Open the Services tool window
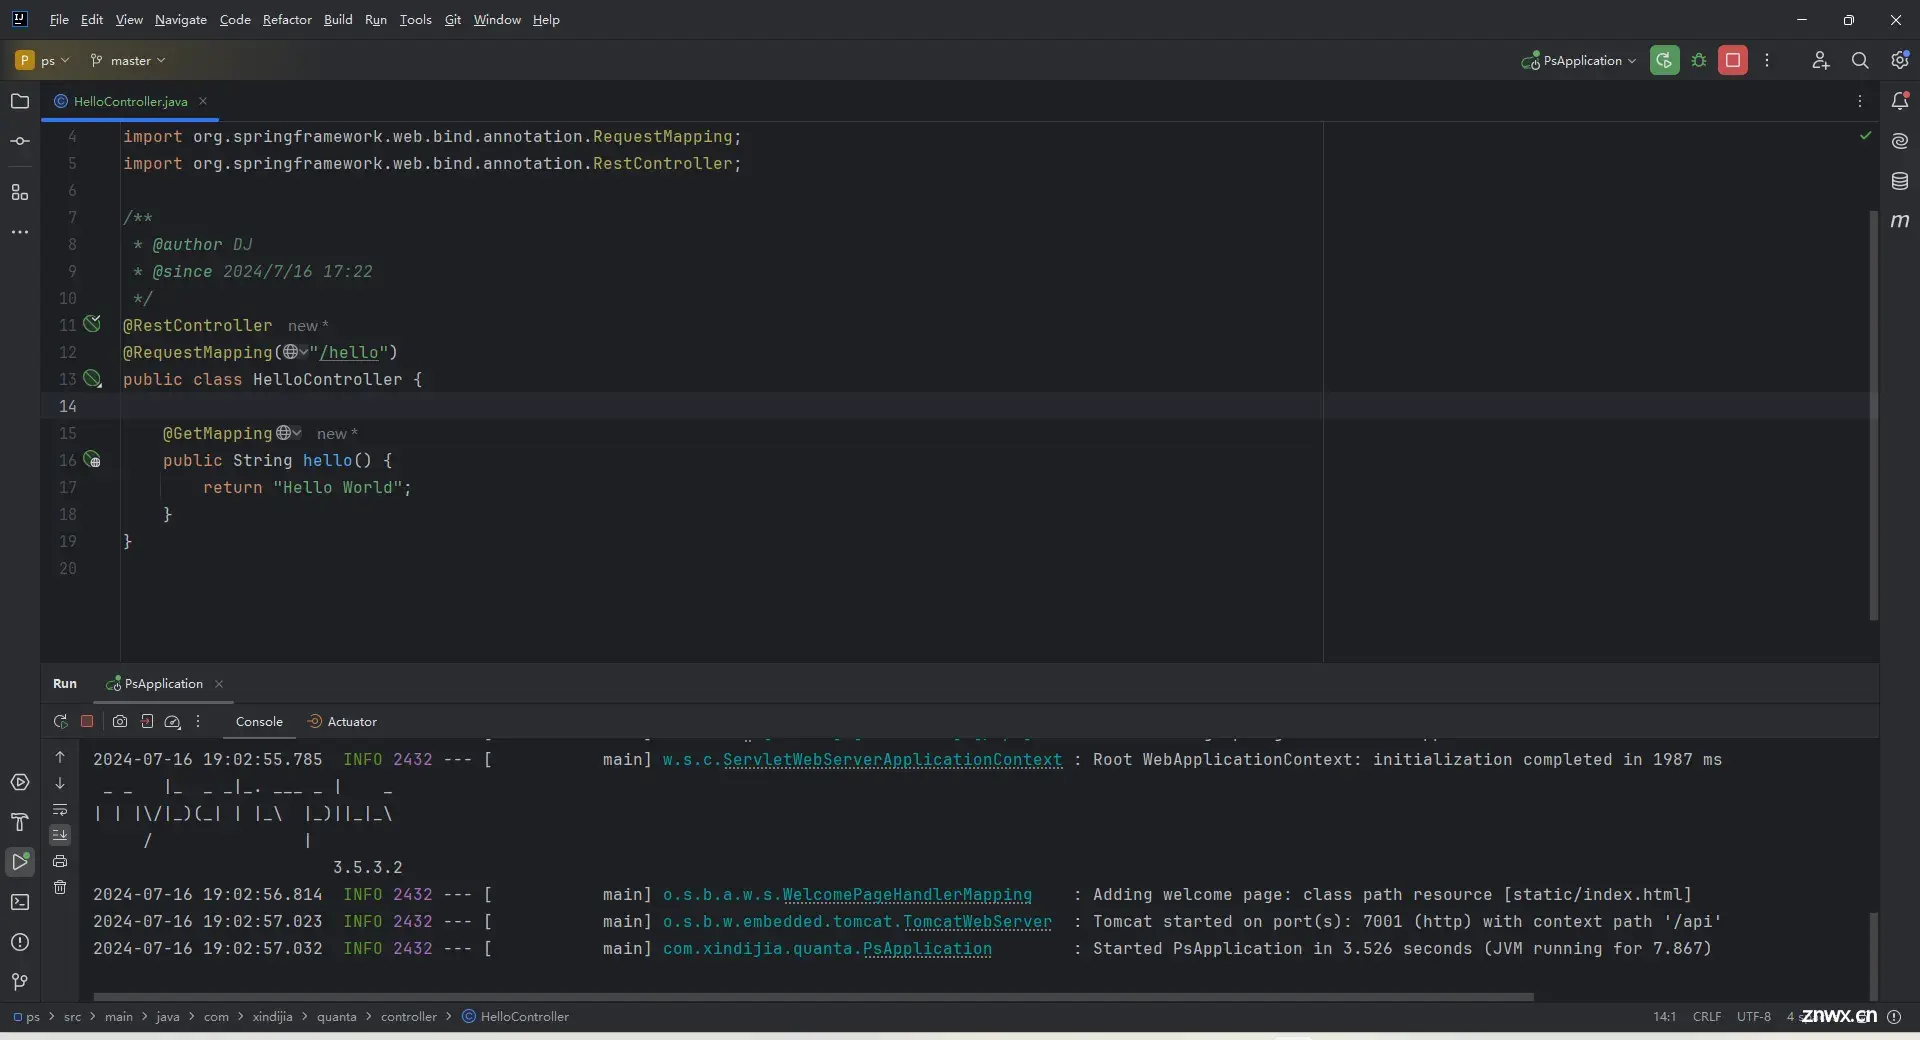This screenshot has width=1920, height=1040. (x=19, y=782)
